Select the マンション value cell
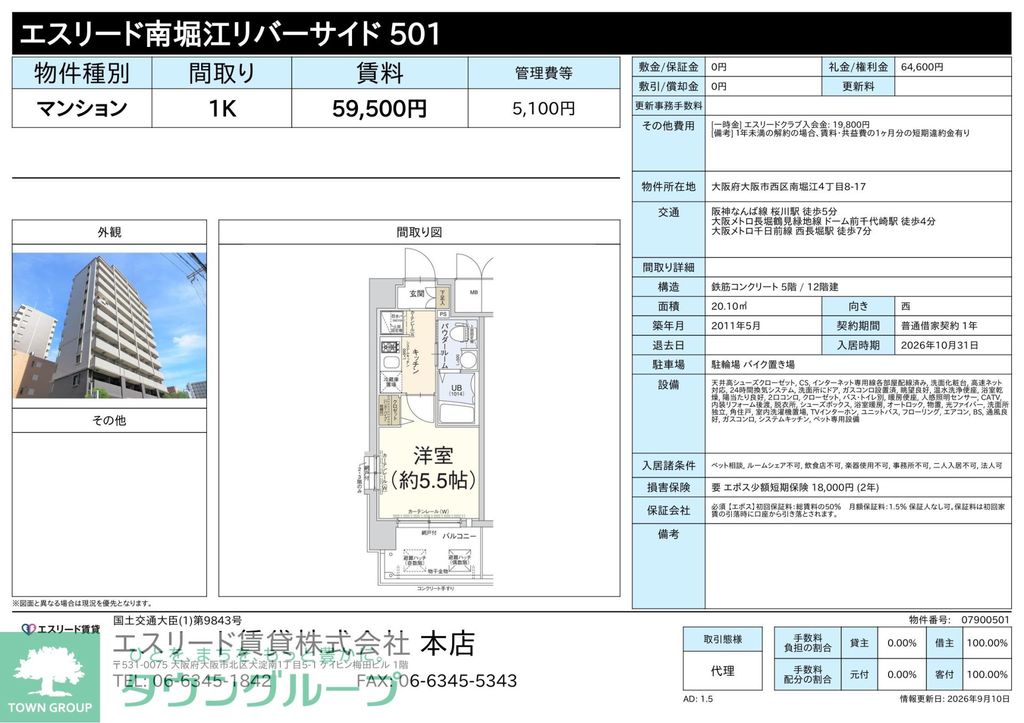The height and width of the screenshot is (723, 1024). pyautogui.click(x=82, y=108)
